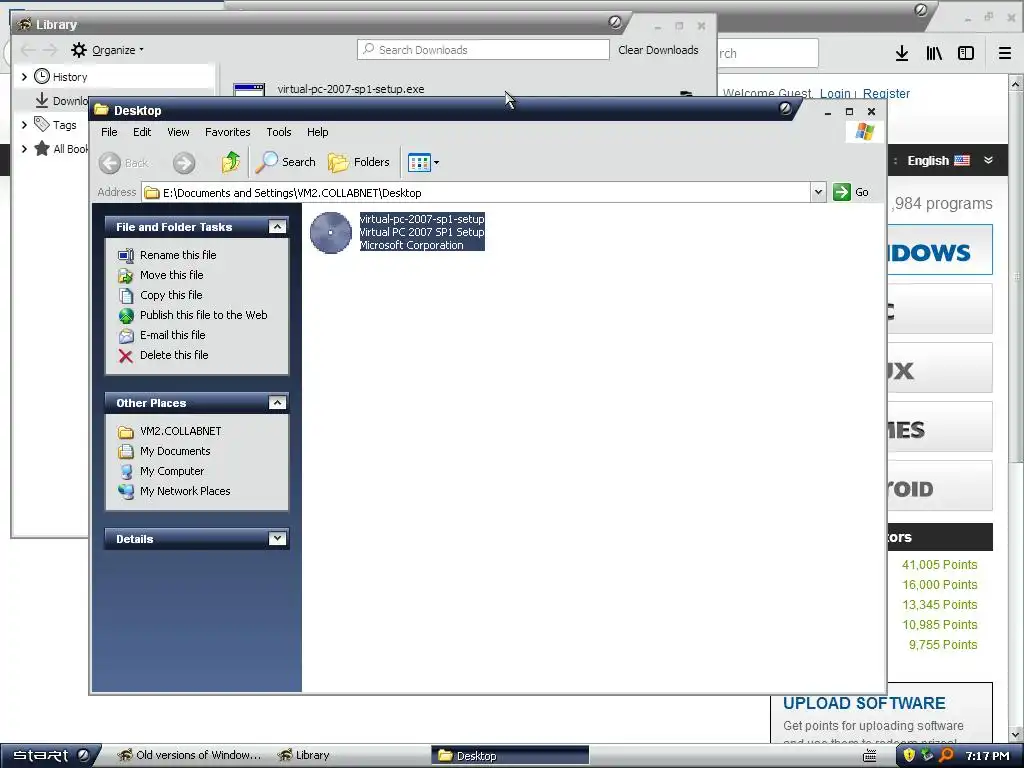
Task: Click the Forward arrow in Desktop window
Action: coord(184,163)
